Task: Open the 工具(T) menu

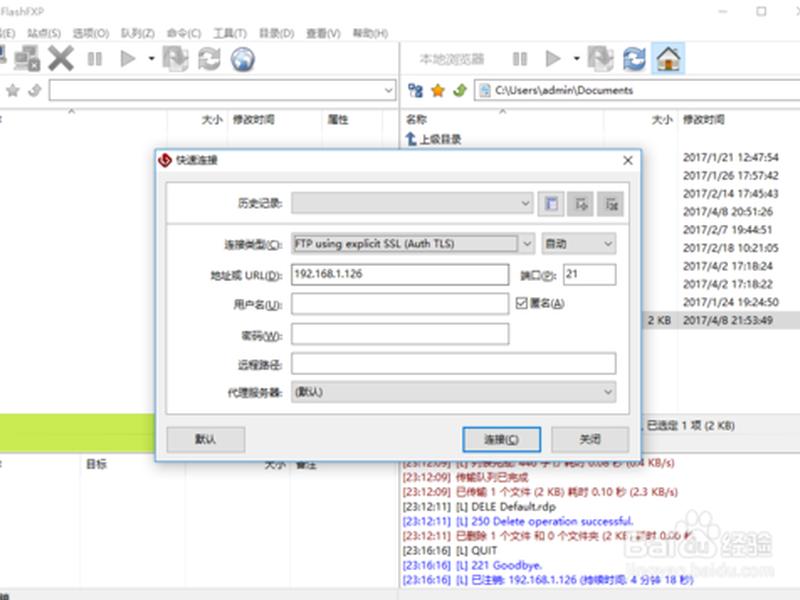Action: click(230, 34)
